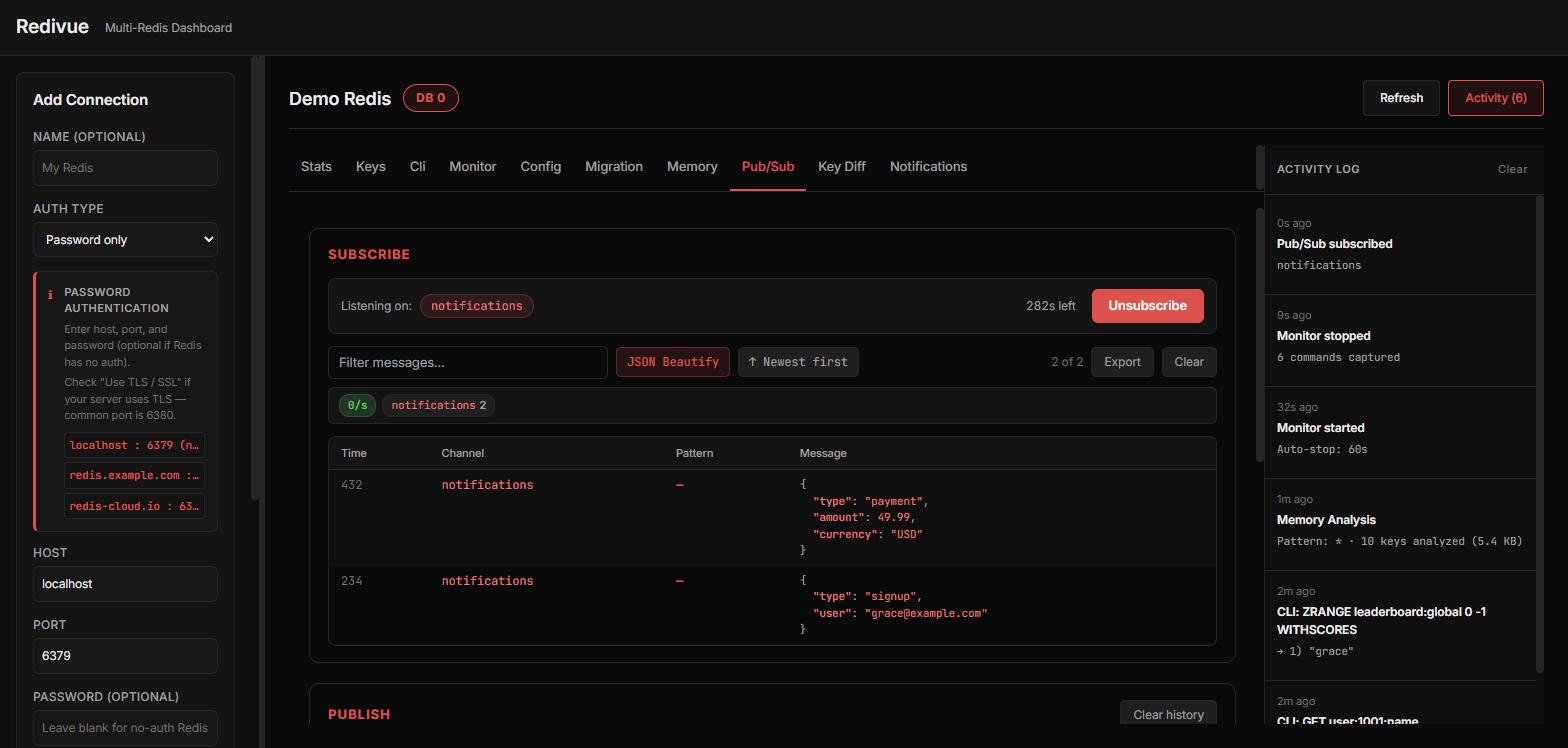This screenshot has width=1568, height=748.
Task: Focus the connection Name input field
Action: 125,168
